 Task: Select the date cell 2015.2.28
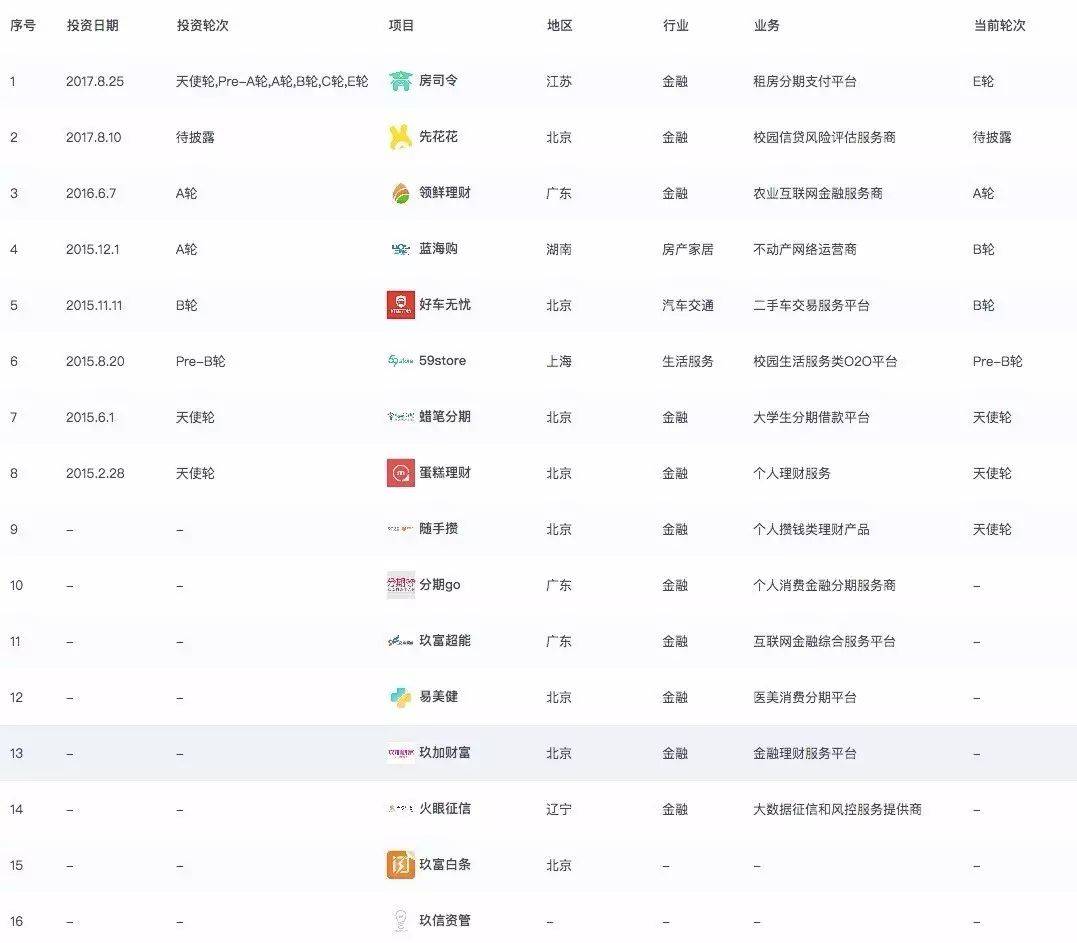95,473
